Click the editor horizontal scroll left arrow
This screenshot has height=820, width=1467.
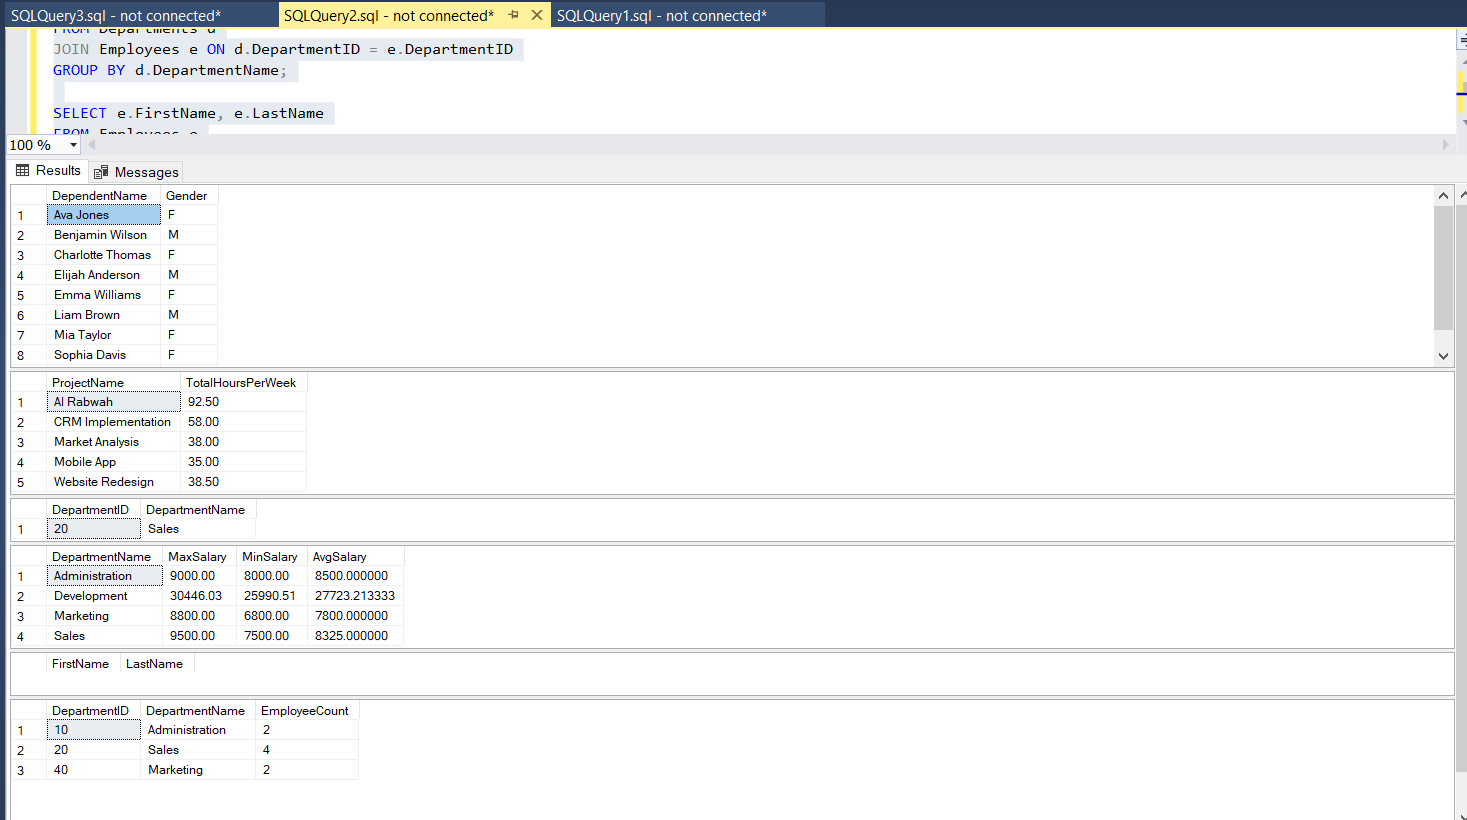92,145
